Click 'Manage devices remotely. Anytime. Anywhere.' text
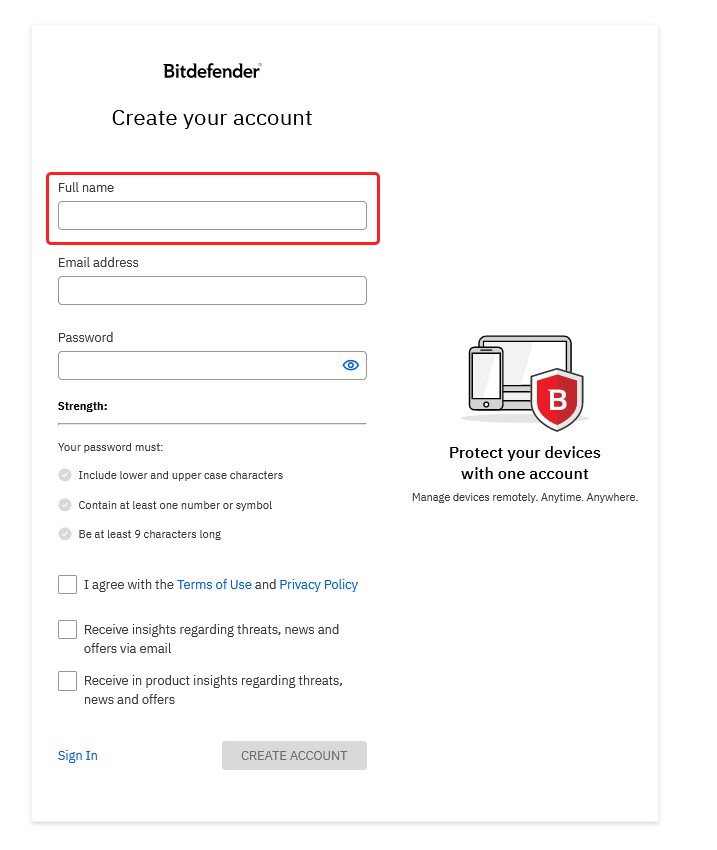The width and height of the screenshot is (717, 850). [x=525, y=497]
